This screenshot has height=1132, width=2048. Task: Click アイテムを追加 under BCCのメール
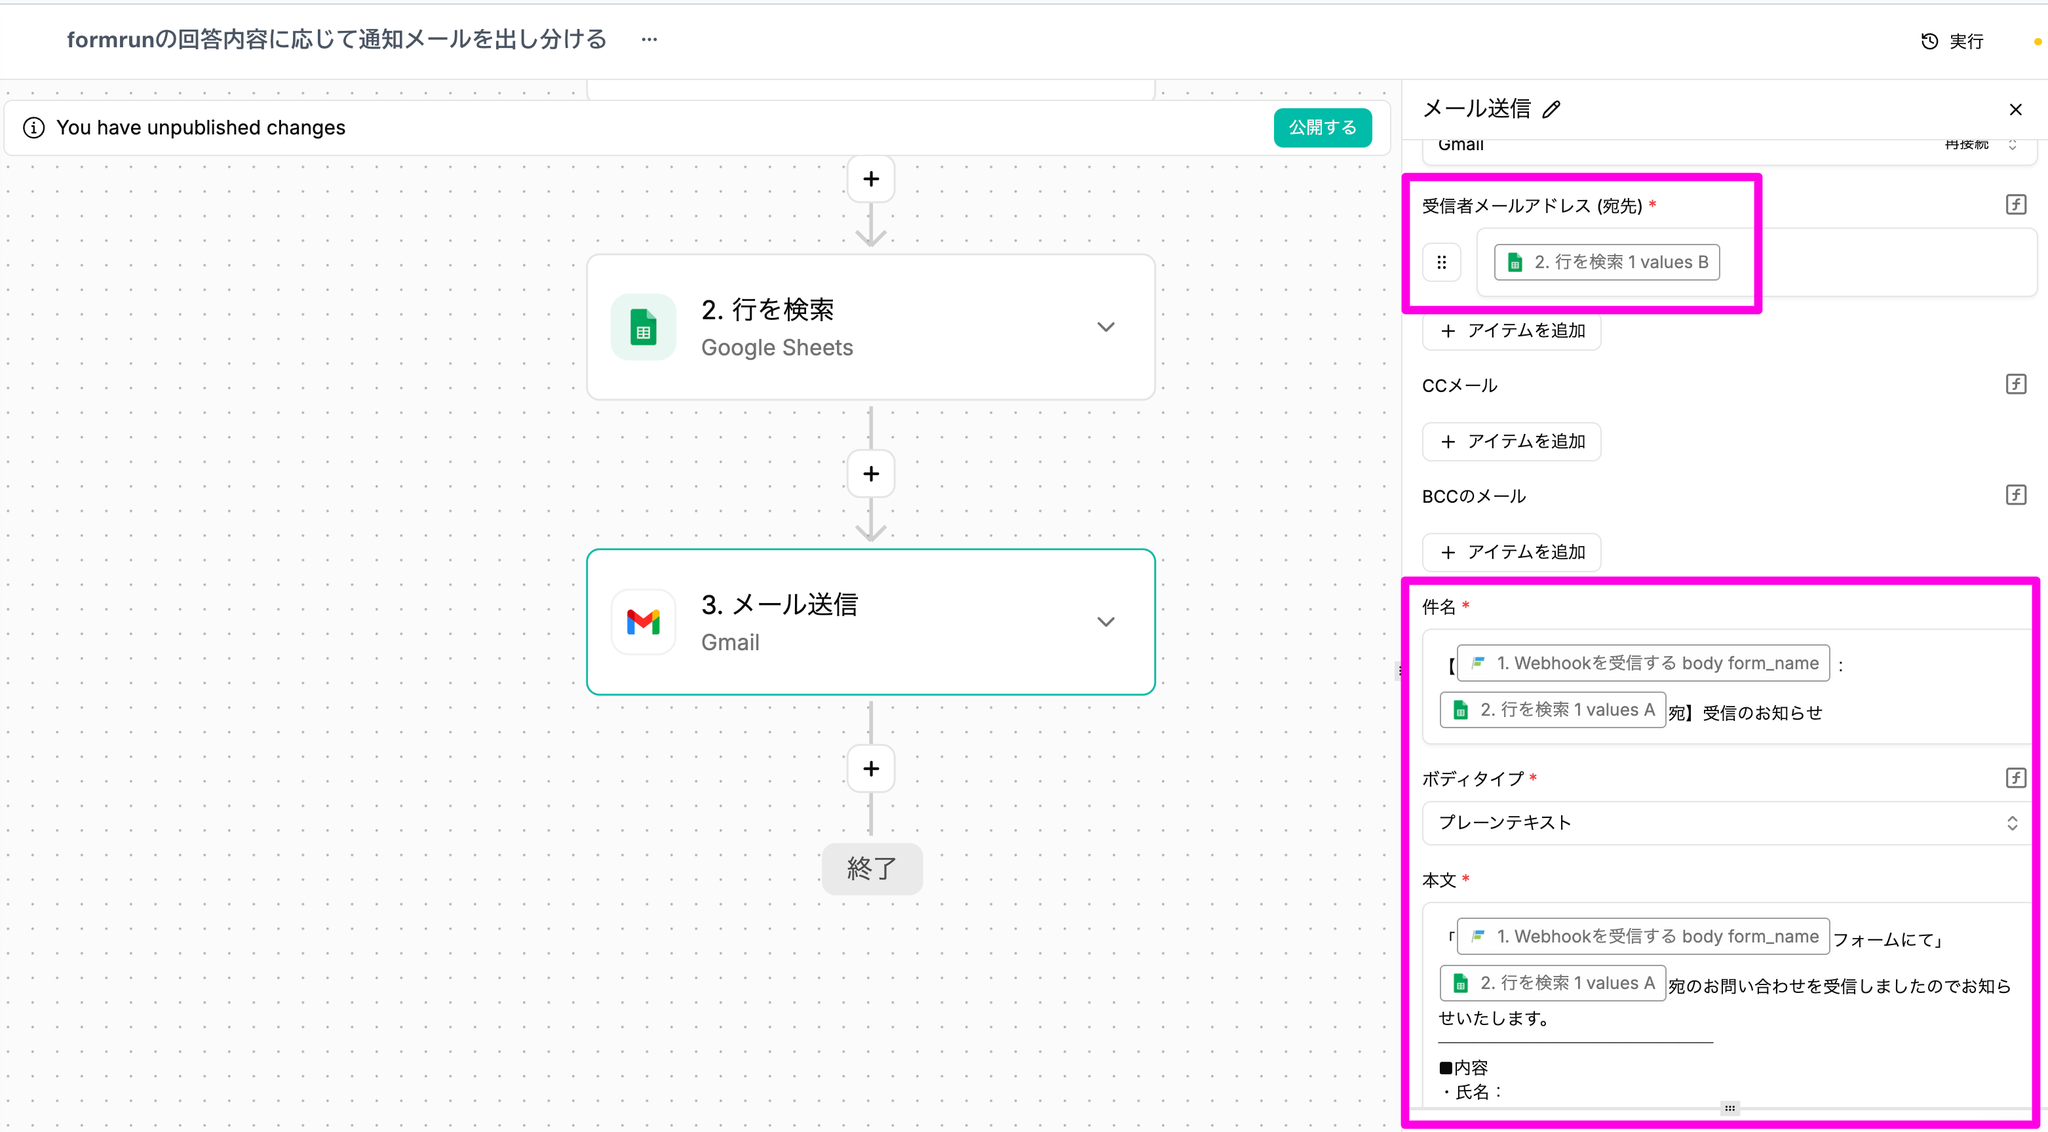[x=1511, y=552]
